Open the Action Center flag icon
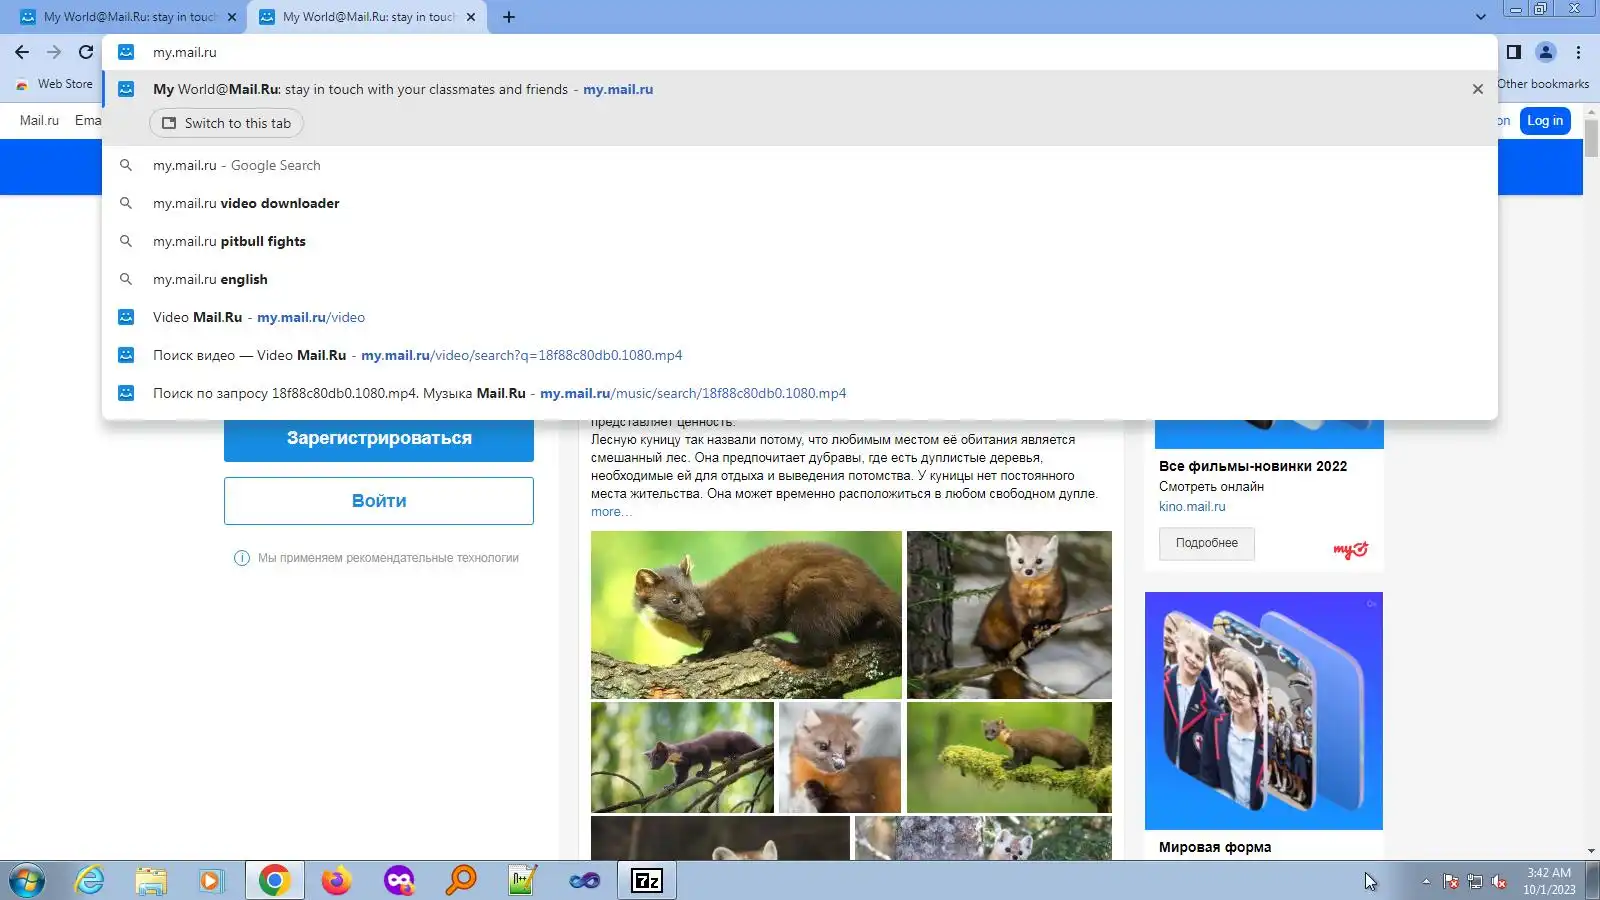 coord(1451,881)
